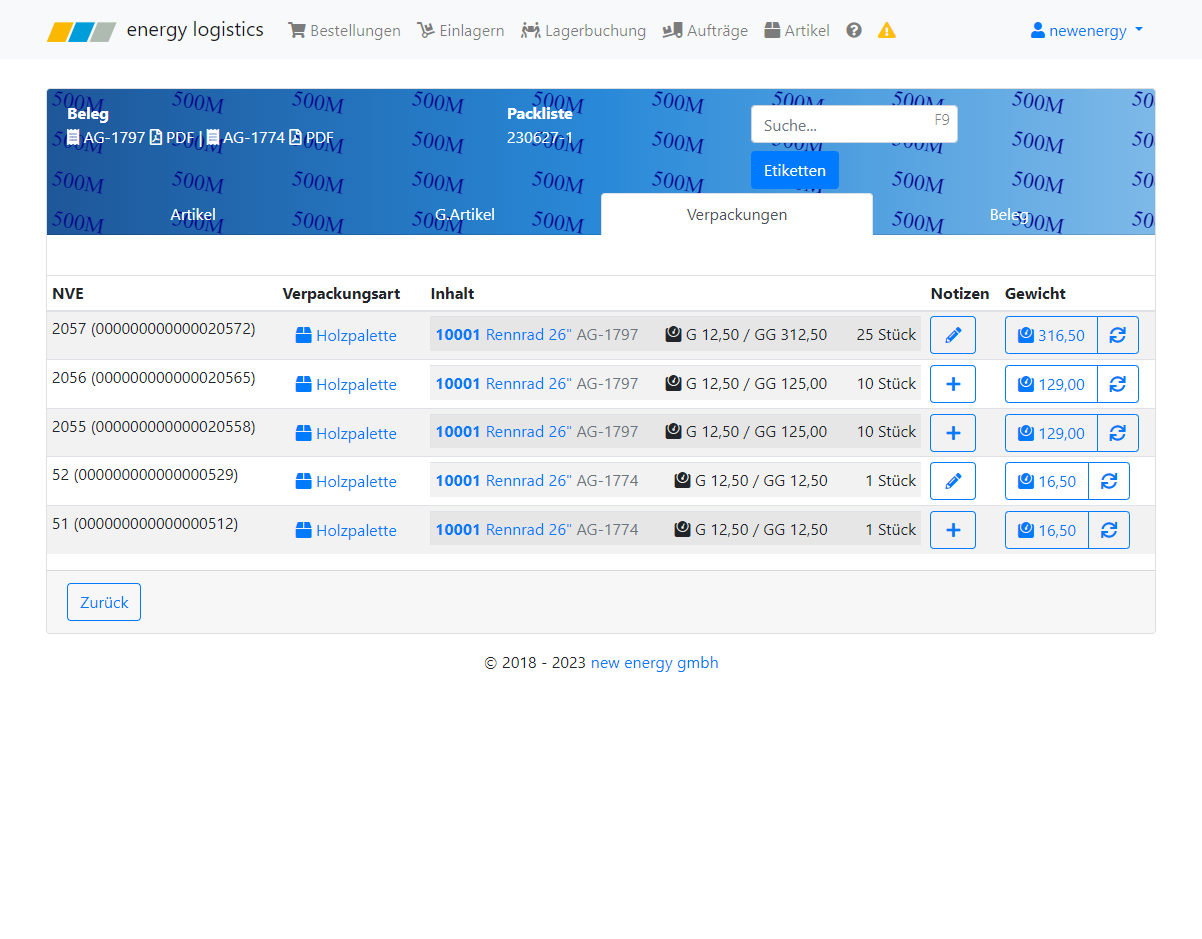Open the PDF of AG-1774

tap(311, 137)
